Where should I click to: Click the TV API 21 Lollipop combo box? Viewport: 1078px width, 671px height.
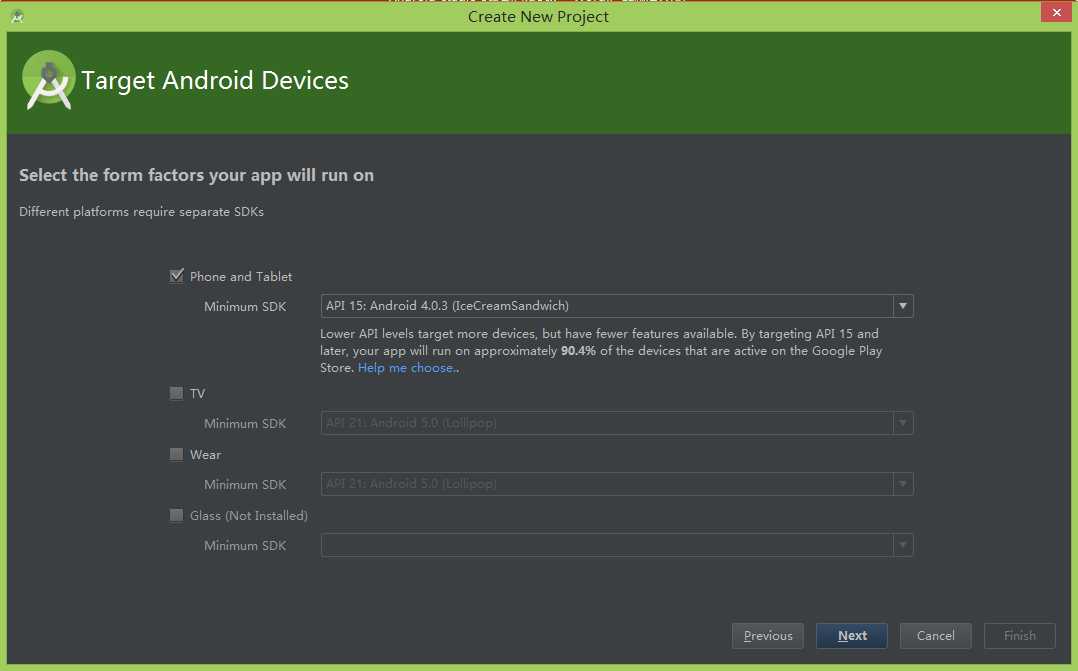pyautogui.click(x=617, y=423)
